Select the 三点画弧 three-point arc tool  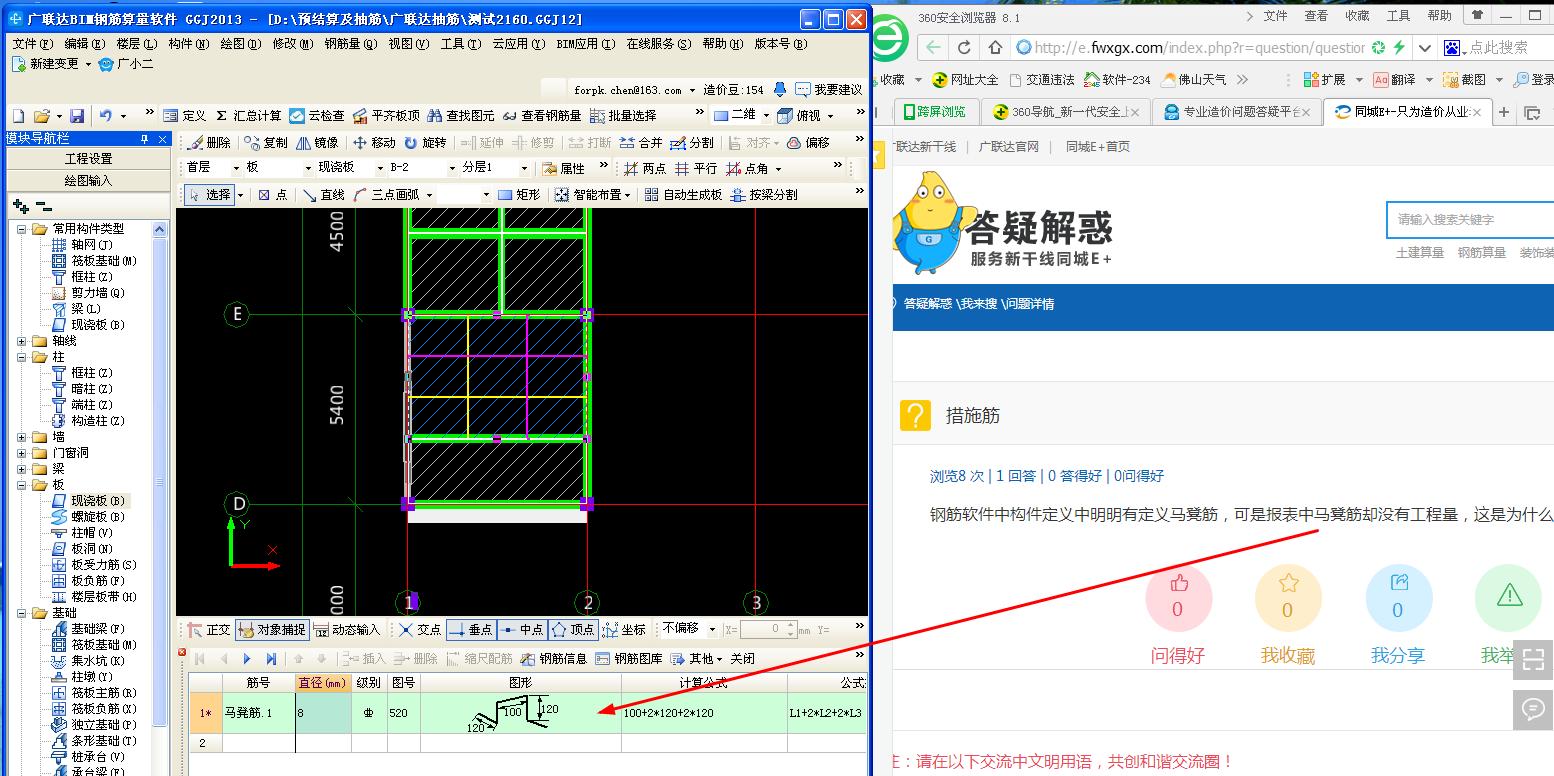point(393,195)
